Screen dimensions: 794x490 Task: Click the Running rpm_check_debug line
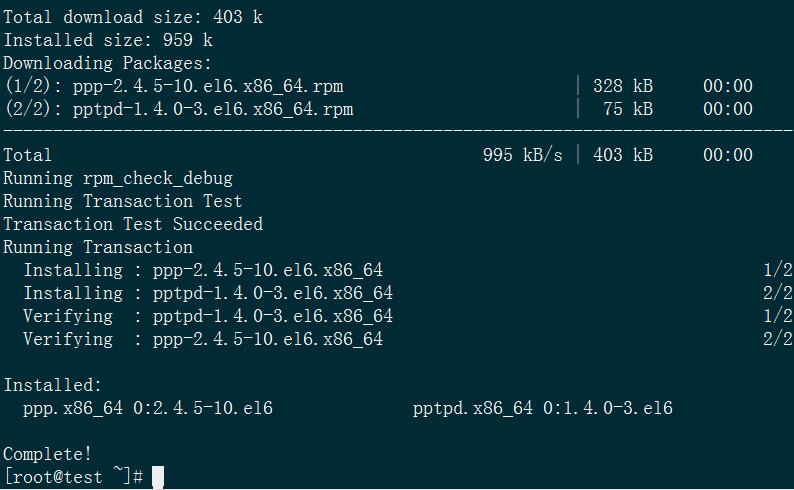click(x=118, y=178)
